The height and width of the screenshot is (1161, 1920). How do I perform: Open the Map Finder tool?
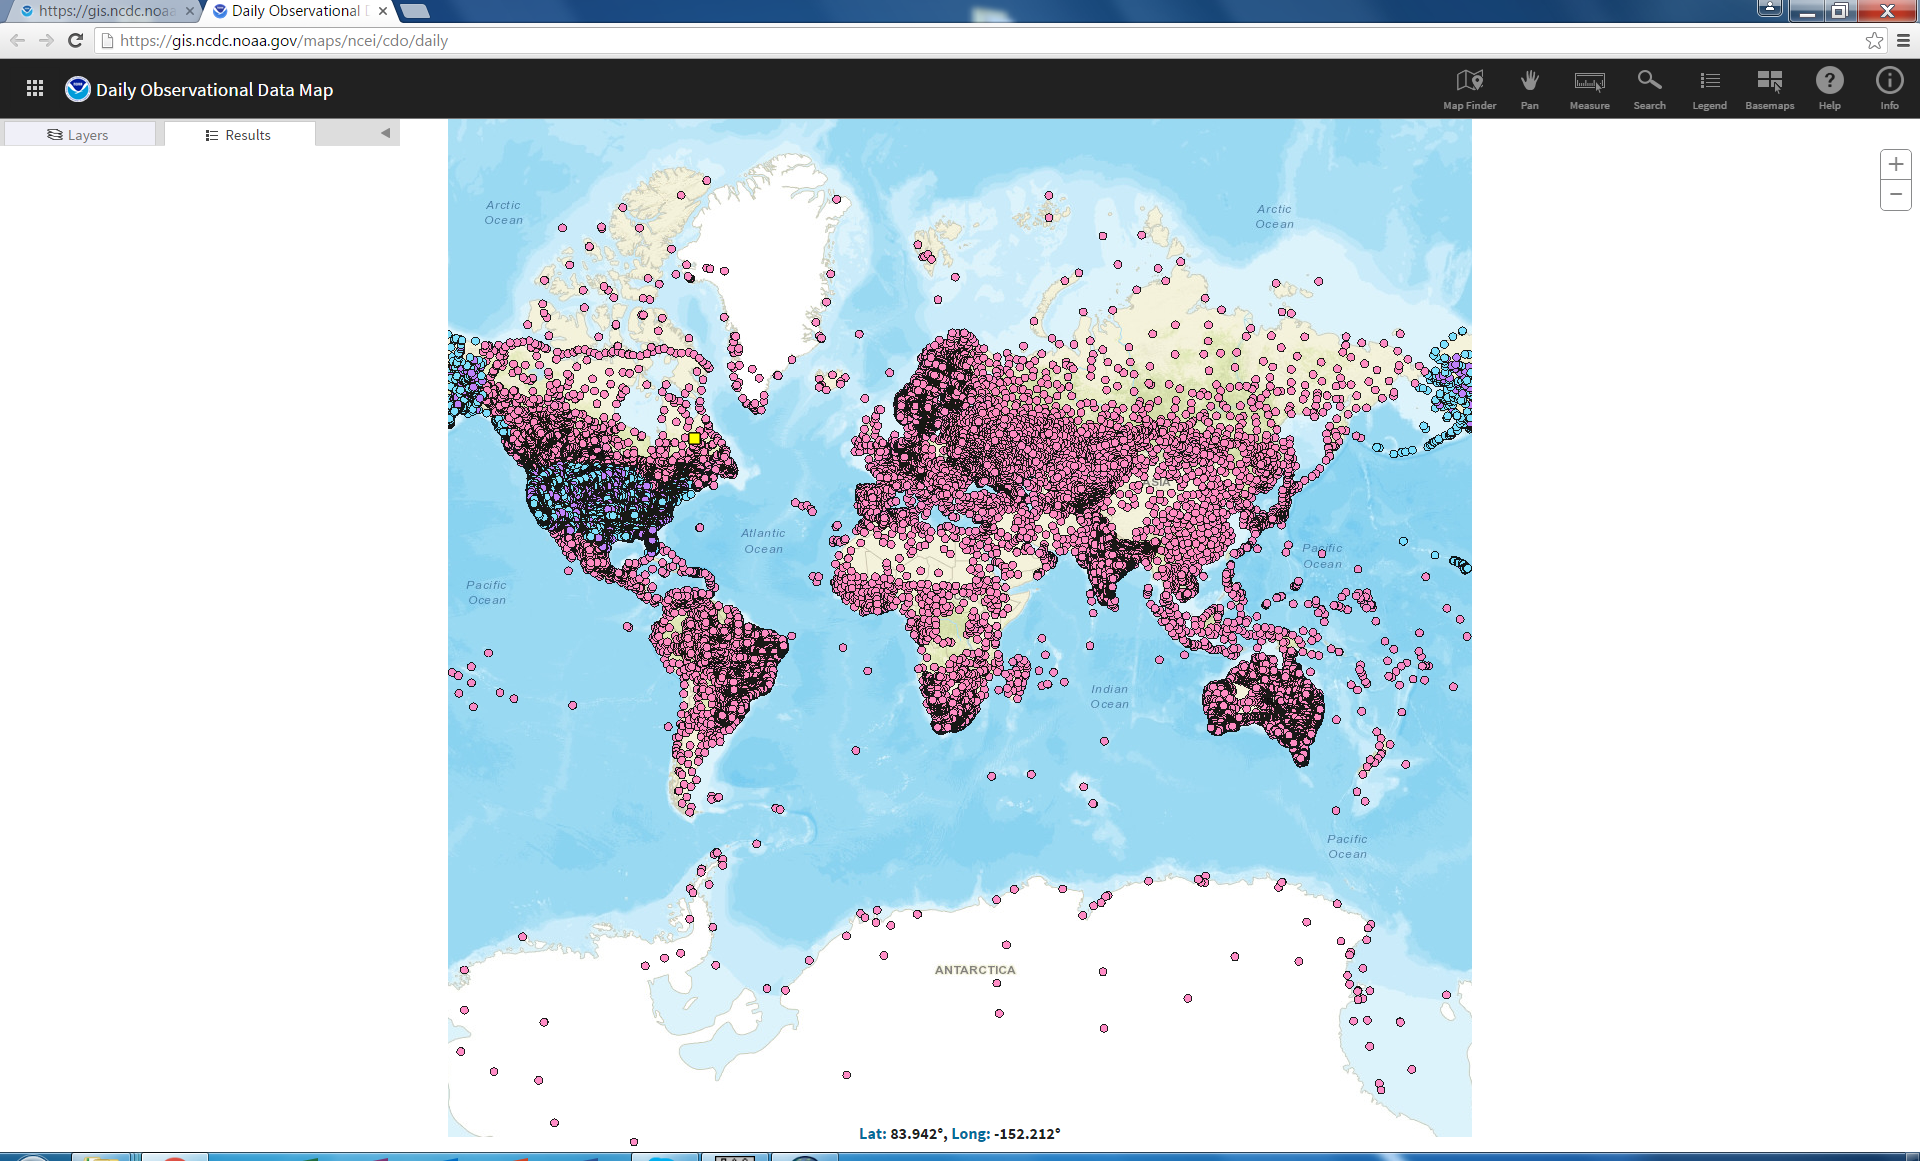[1469, 87]
